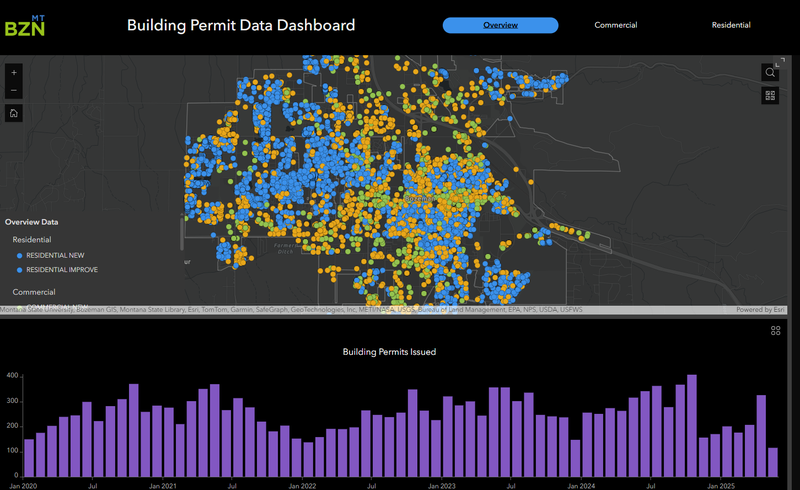Viewport: 800px width, 490px height.
Task: Zoom in on the map
Action: [x=14, y=73]
